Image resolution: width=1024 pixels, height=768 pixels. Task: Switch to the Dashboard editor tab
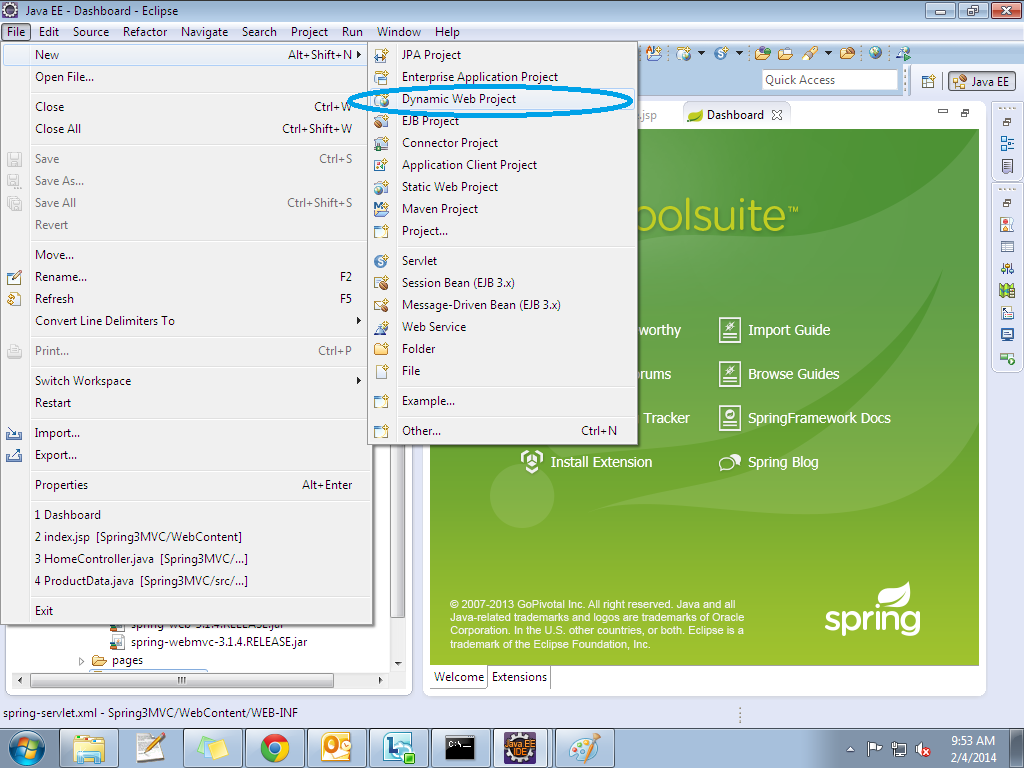(735, 115)
